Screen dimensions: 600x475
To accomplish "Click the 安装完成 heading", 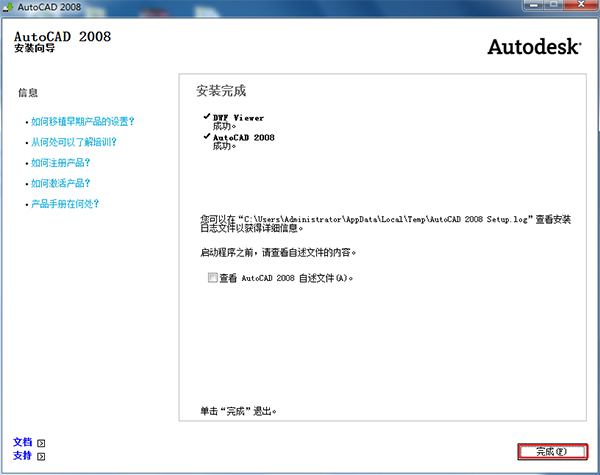I will pyautogui.click(x=222, y=91).
